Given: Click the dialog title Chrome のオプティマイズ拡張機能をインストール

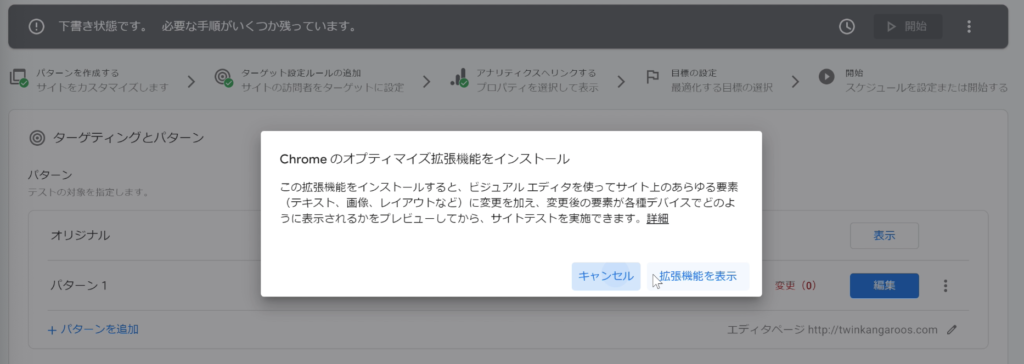Looking at the screenshot, I should tap(424, 159).
